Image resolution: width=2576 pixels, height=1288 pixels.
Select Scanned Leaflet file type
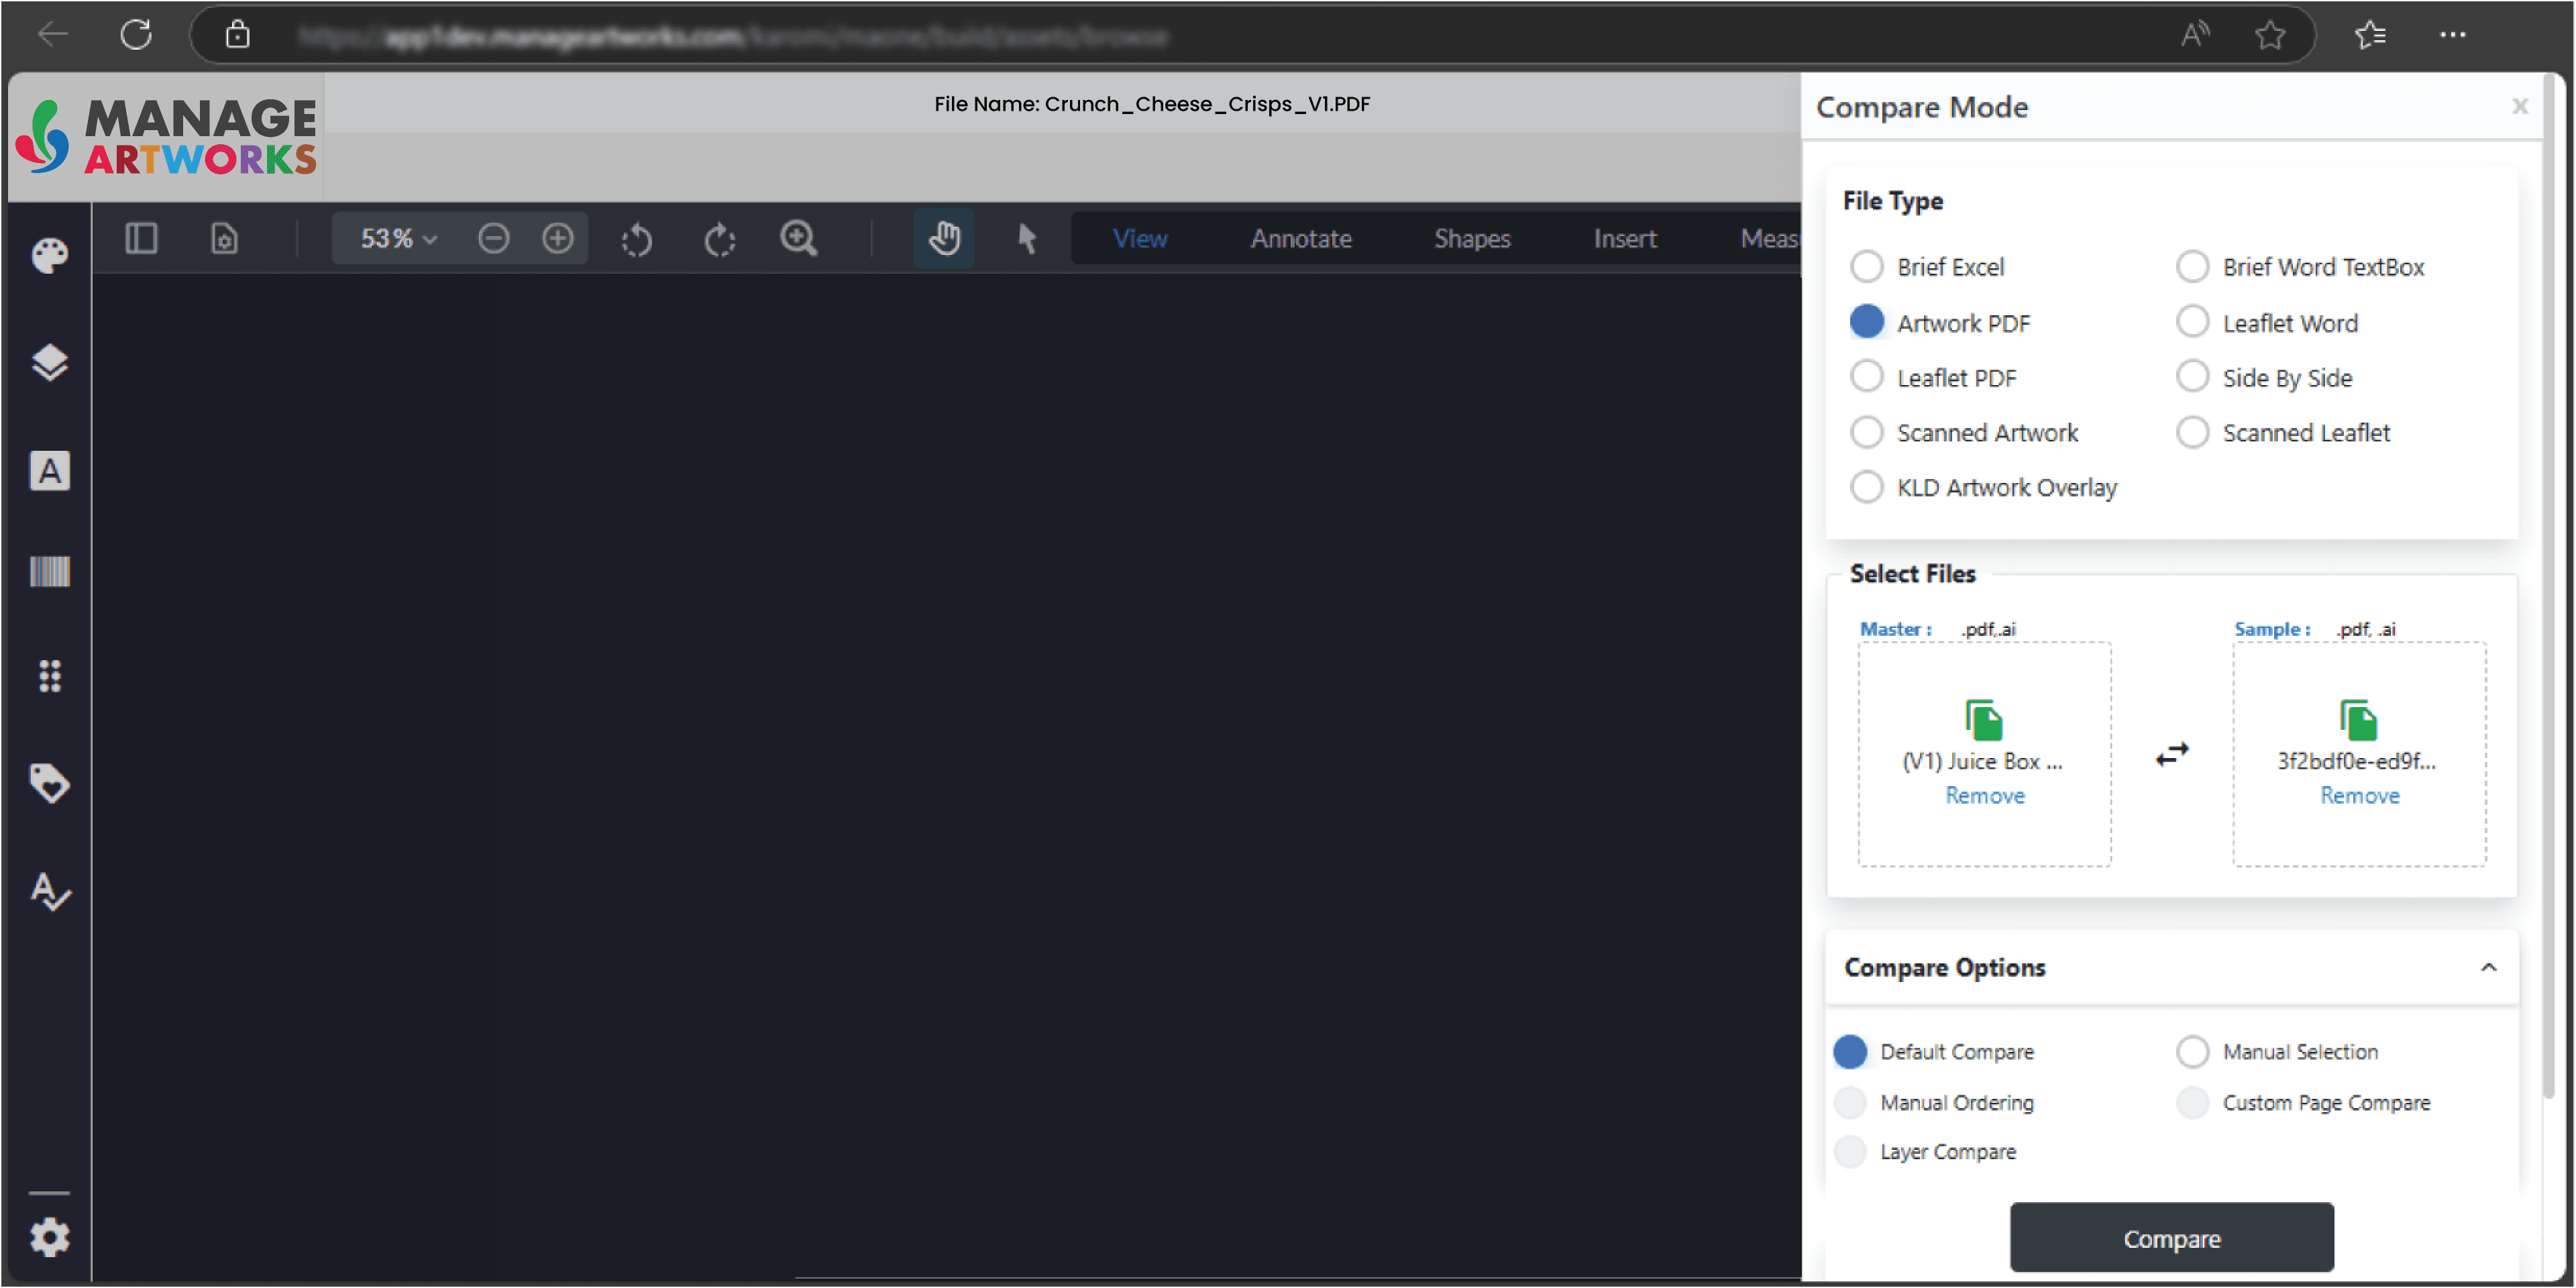point(2192,432)
